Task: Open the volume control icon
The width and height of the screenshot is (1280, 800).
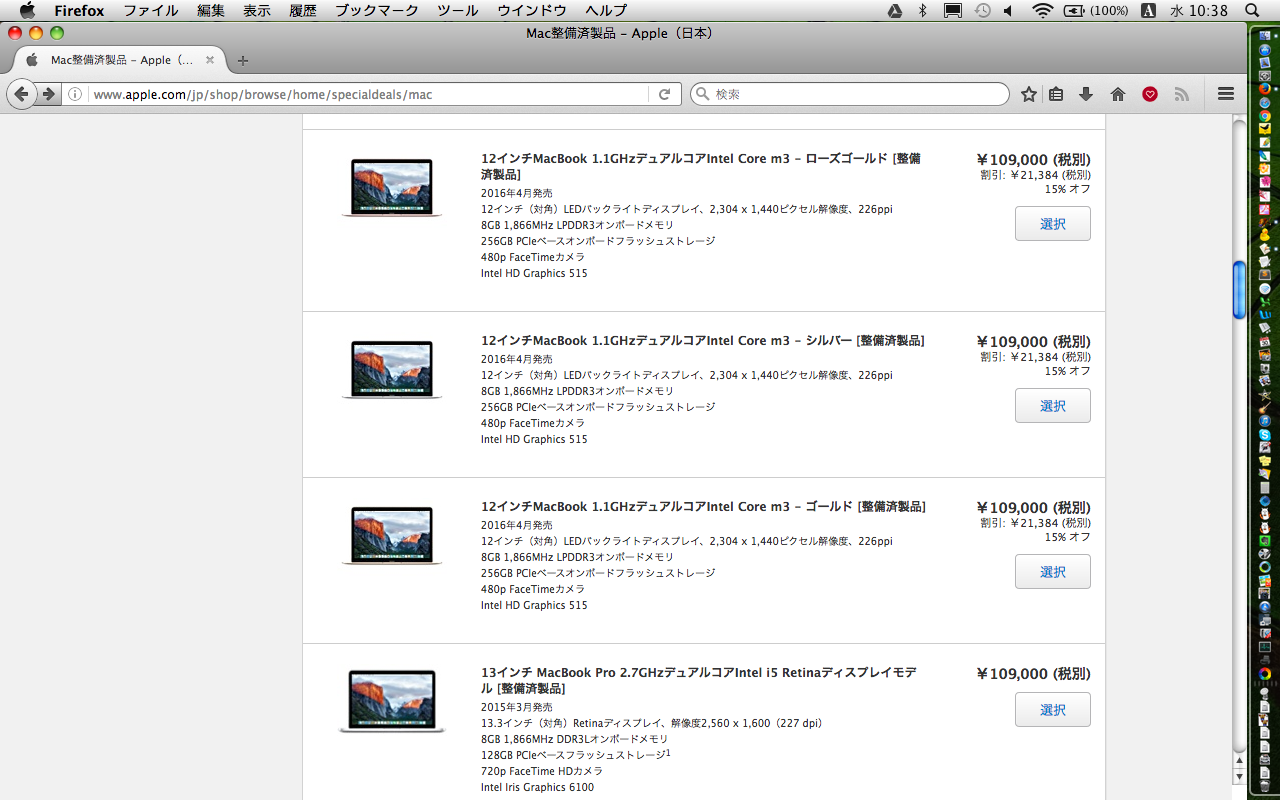Action: 1008,11
